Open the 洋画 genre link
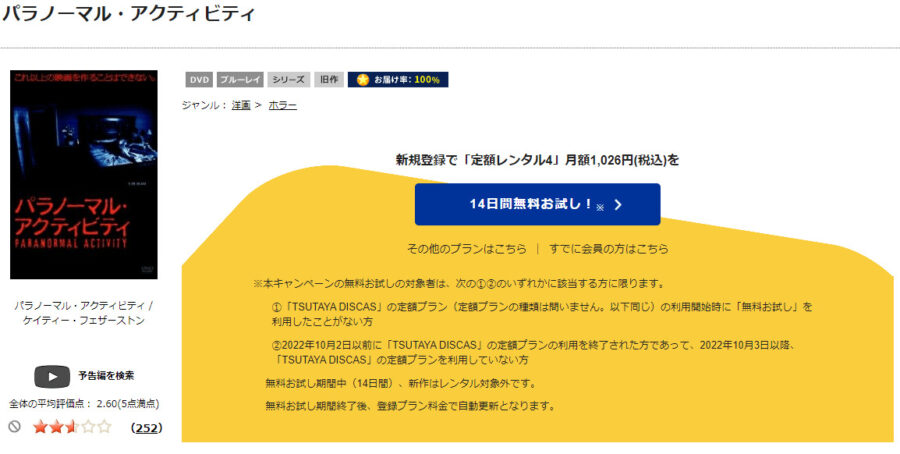The height and width of the screenshot is (454, 900). click(x=241, y=106)
